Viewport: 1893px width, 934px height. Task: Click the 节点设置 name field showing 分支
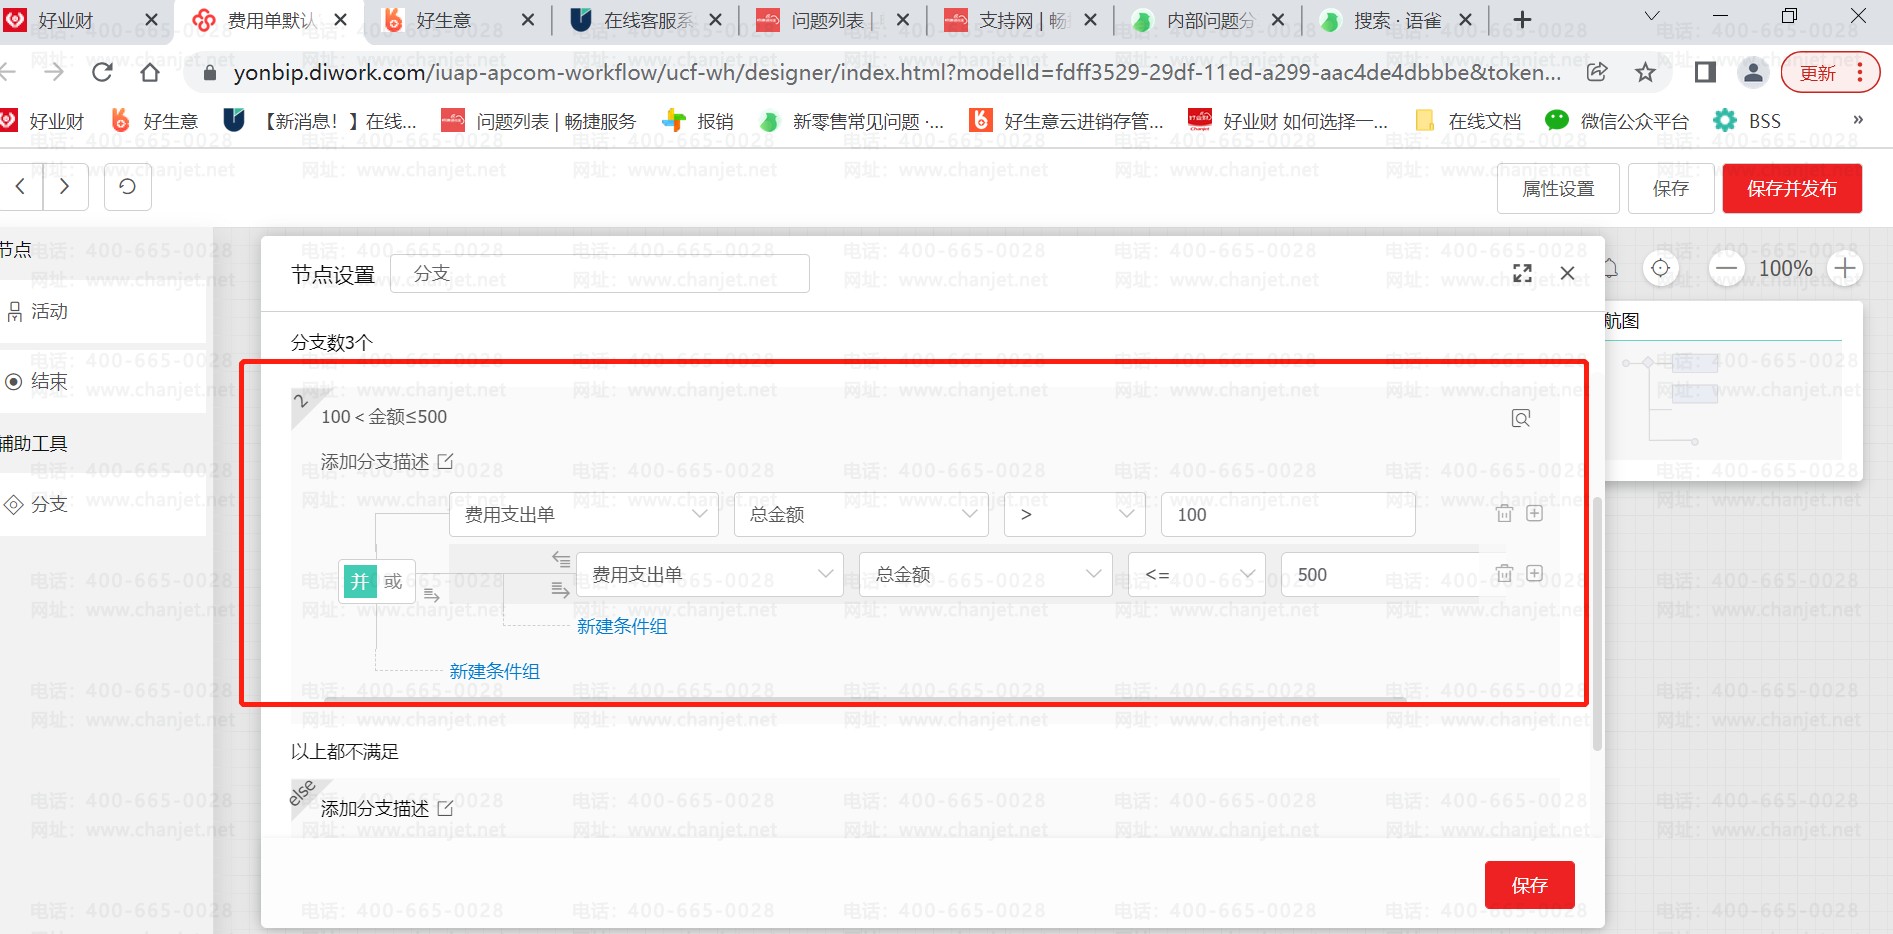coord(599,274)
